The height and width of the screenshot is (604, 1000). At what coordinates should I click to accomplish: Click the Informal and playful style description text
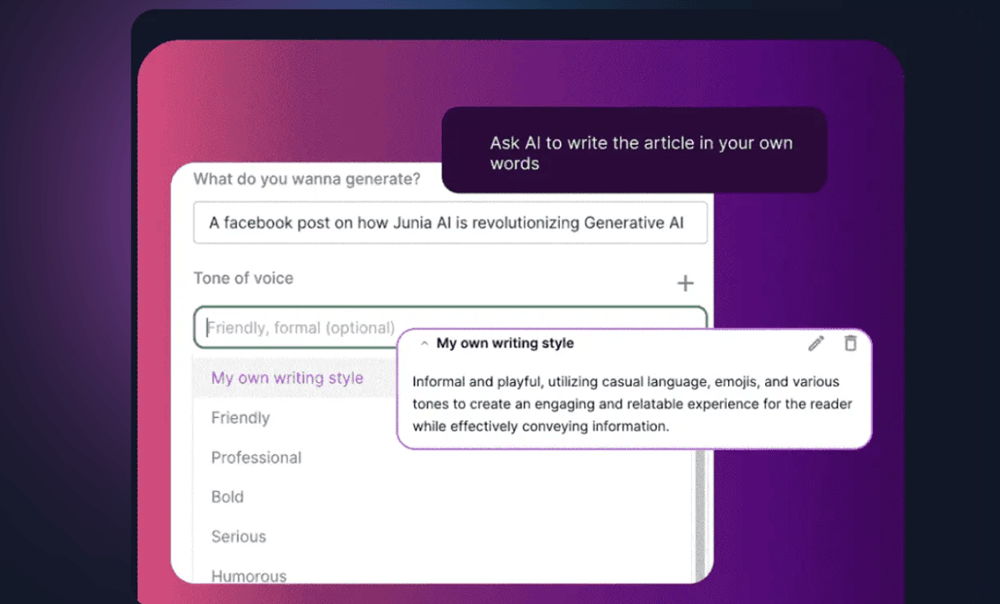[632, 404]
